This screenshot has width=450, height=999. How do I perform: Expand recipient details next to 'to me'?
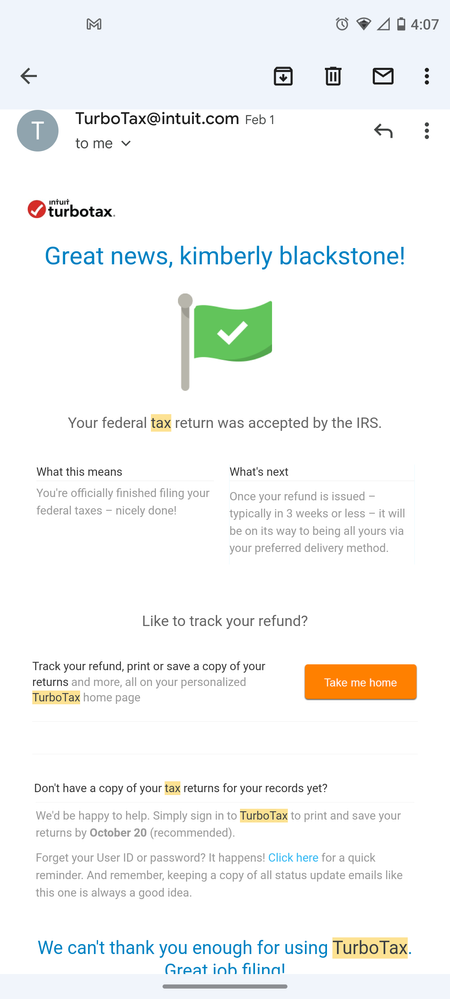tap(126, 144)
